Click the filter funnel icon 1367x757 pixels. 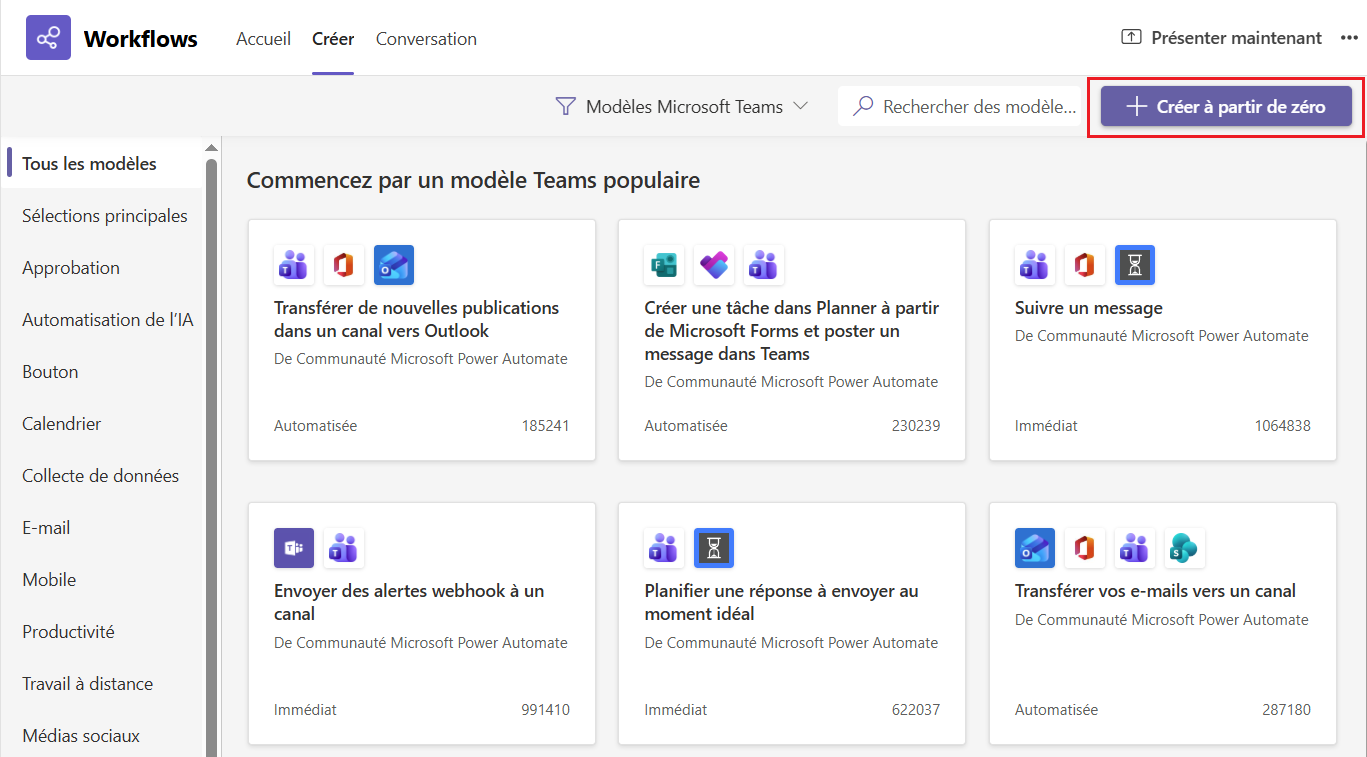(x=565, y=106)
